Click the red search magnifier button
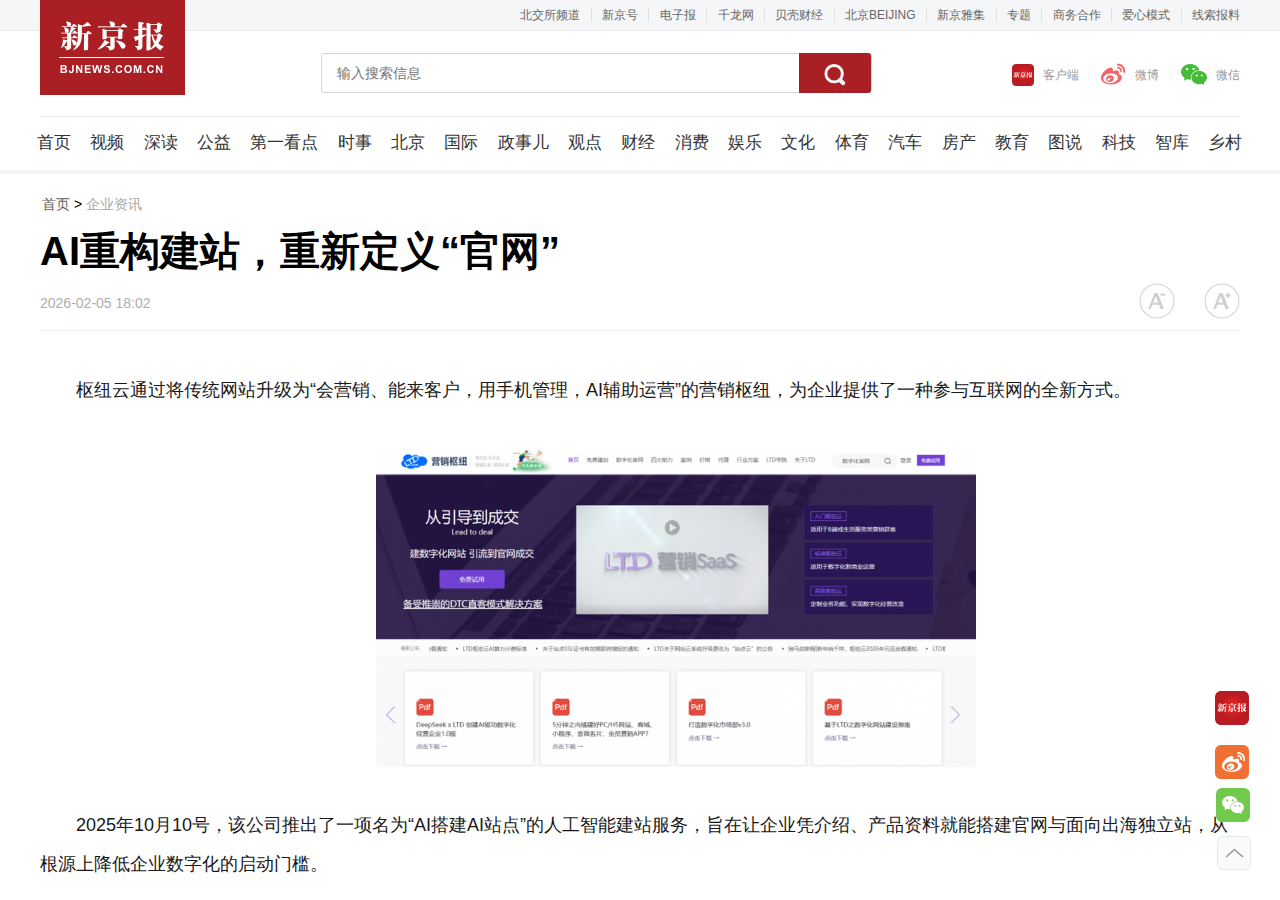 835,73
